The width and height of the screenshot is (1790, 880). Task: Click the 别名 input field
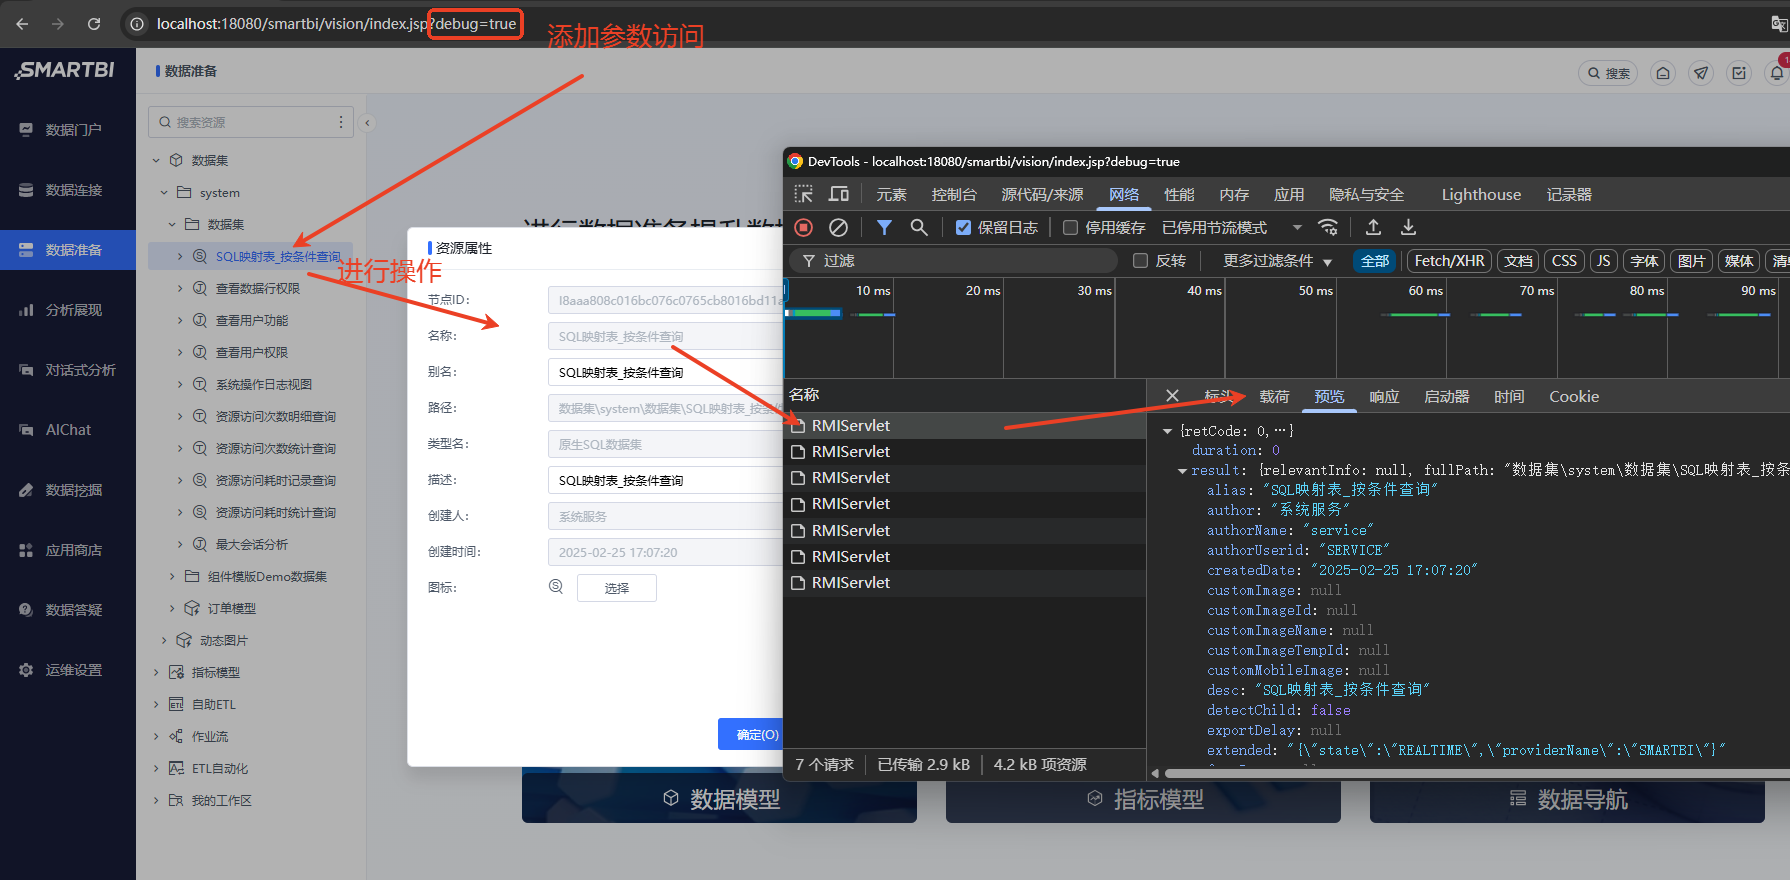pyautogui.click(x=666, y=373)
